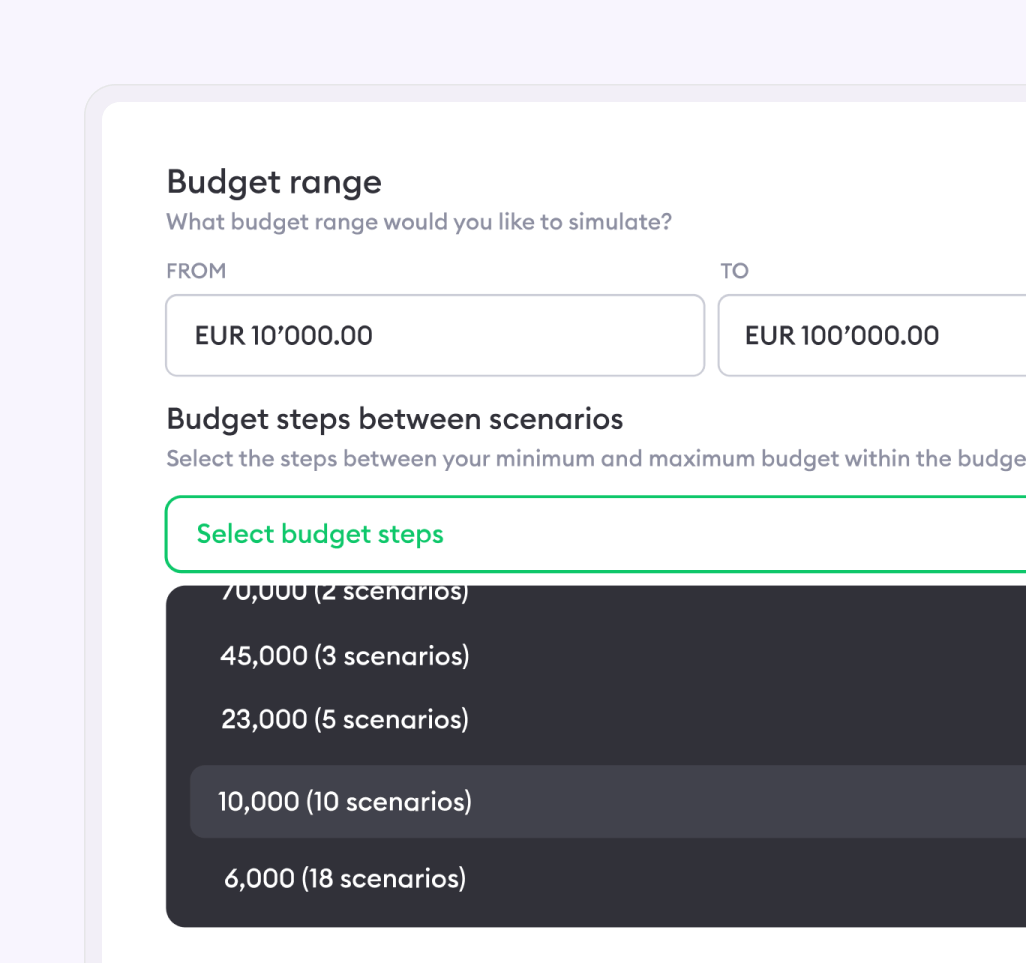
Task: Click the TO budget input field
Action: click(872, 335)
